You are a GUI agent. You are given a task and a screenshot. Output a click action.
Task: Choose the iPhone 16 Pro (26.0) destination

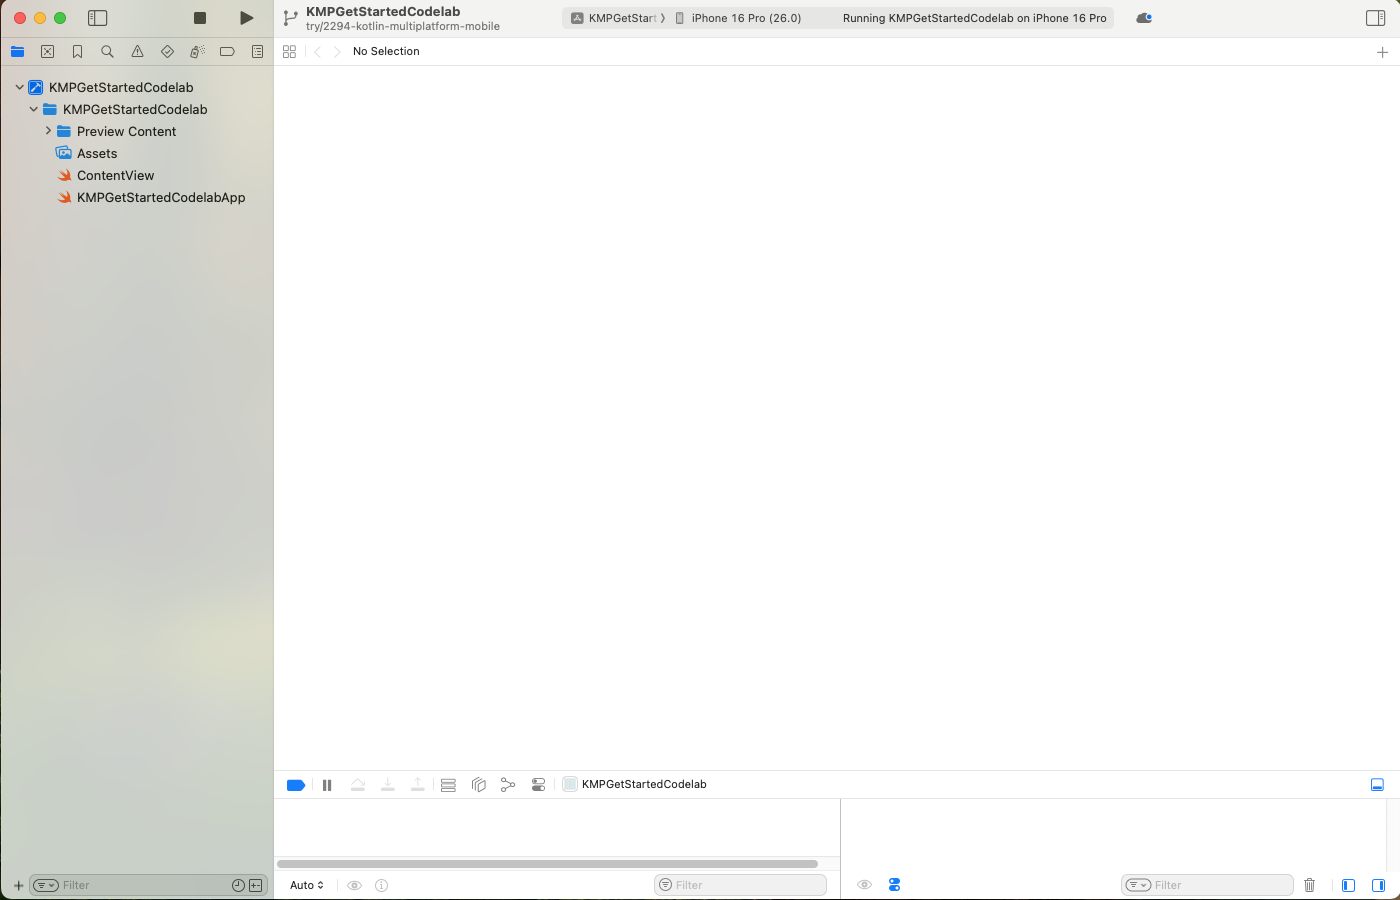738,18
